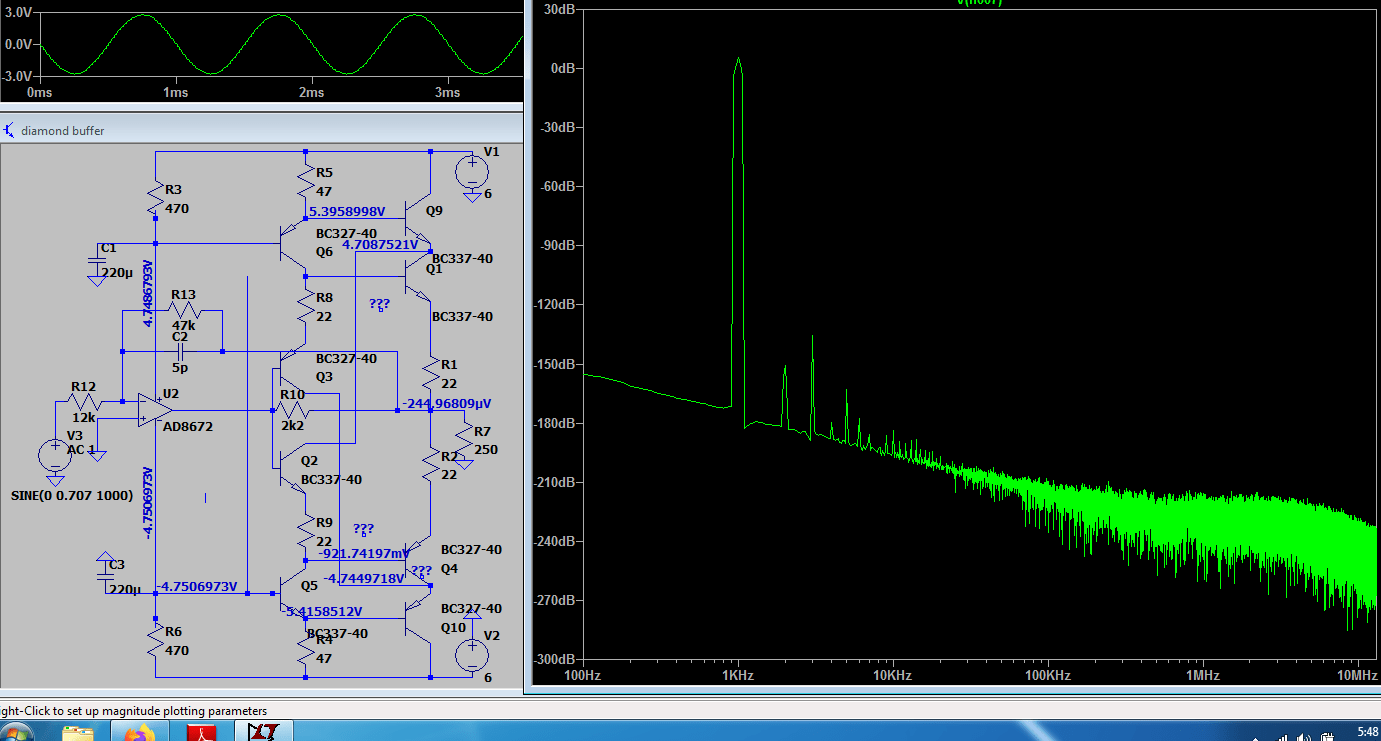
Task: Click the 4.7087521V node voltage label
Action: pos(380,244)
